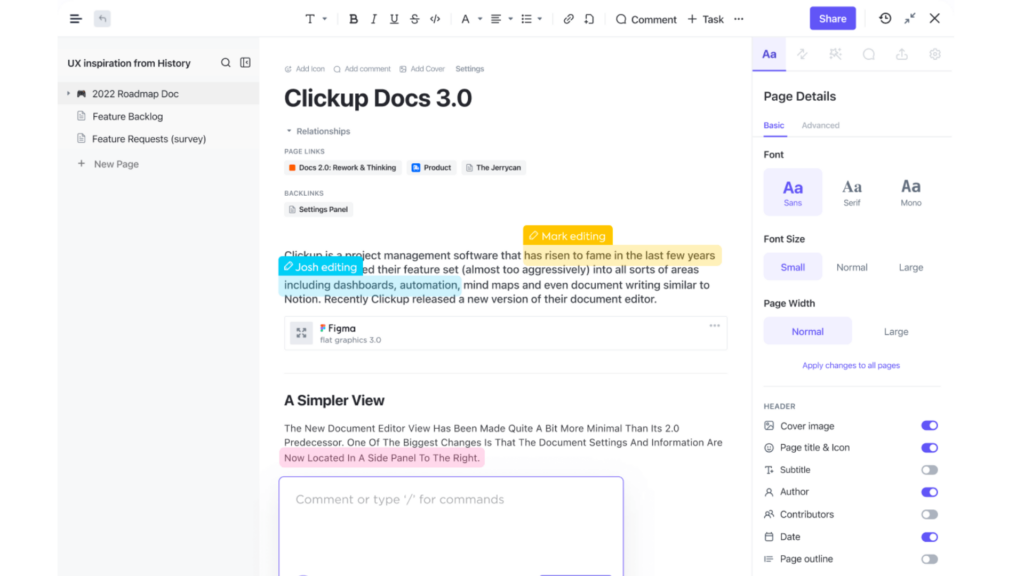
Task: Click the Add comment option above title
Action: coord(362,69)
